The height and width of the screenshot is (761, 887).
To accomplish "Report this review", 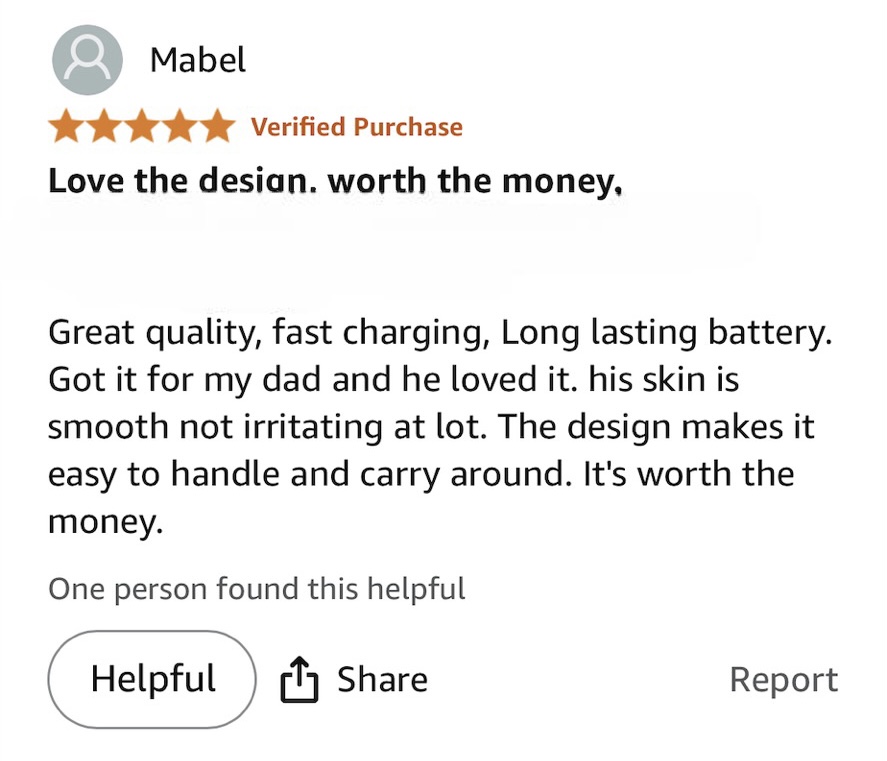I will coord(783,680).
